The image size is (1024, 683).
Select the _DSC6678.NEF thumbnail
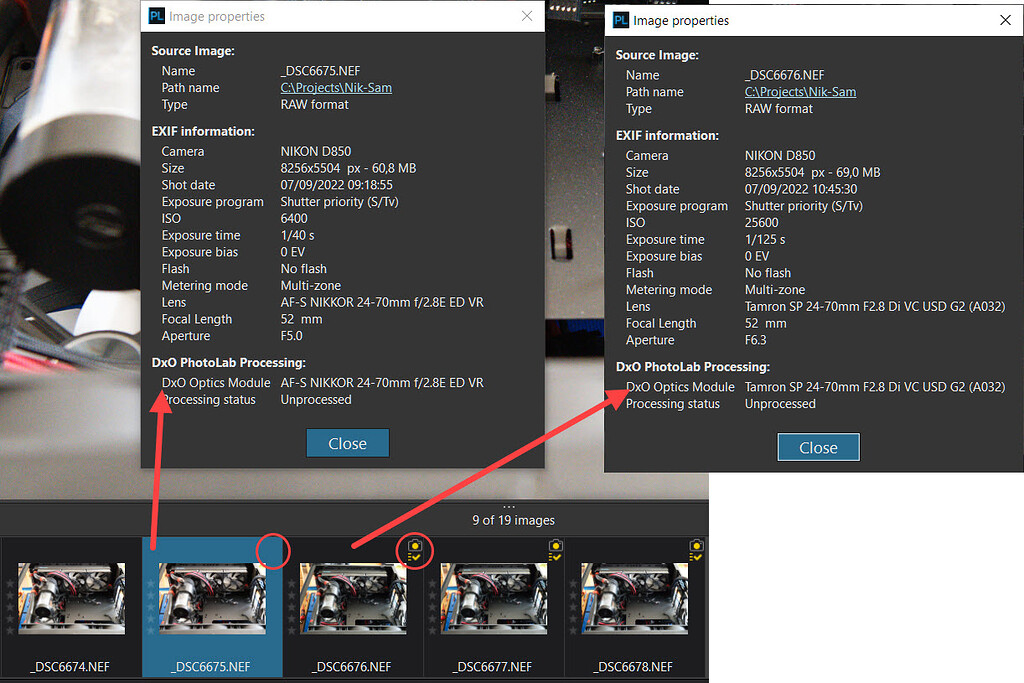tap(636, 600)
